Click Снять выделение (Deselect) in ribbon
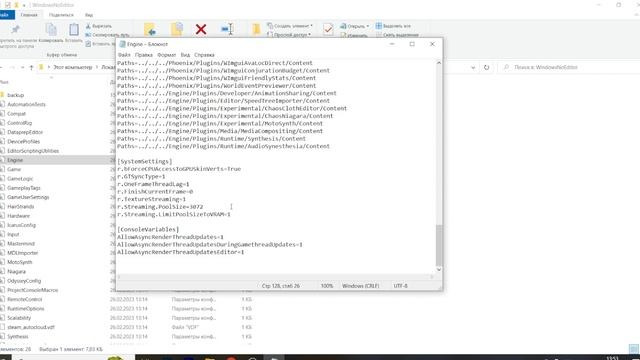 [x=397, y=35]
